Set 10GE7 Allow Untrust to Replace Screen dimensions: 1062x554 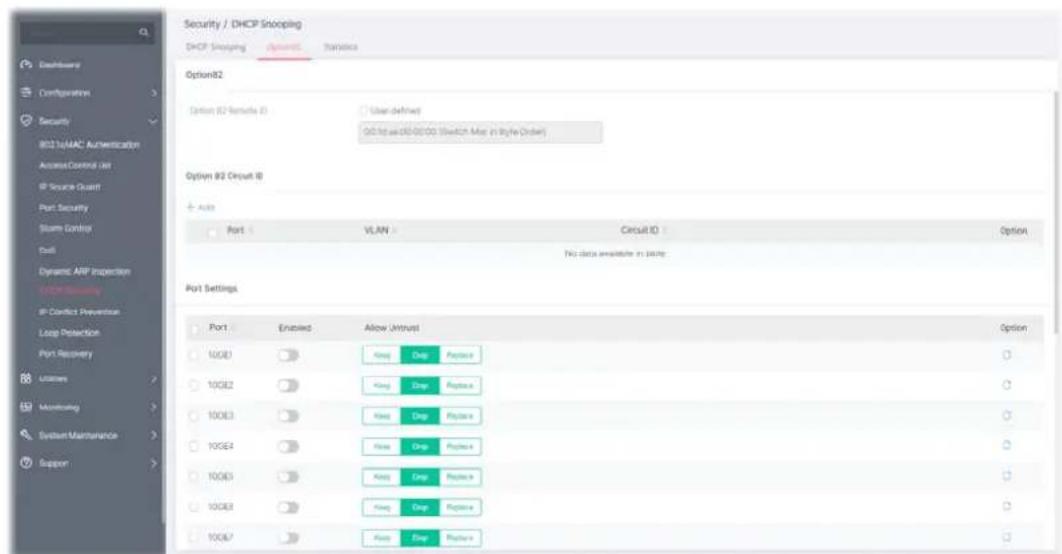[460, 538]
